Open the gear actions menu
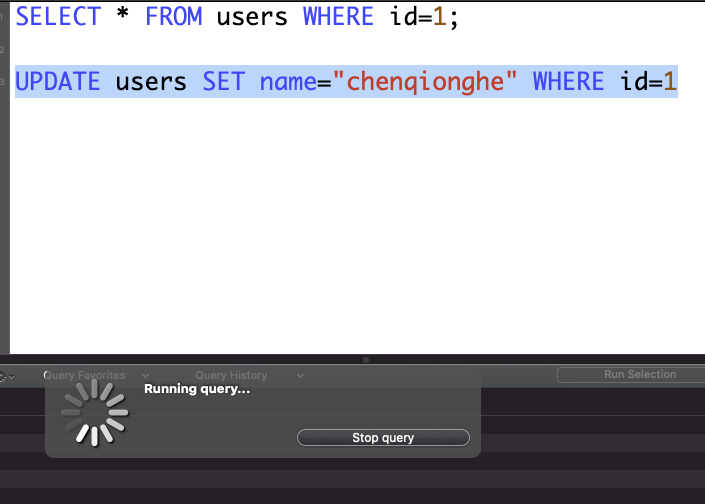Image resolution: width=705 pixels, height=504 pixels. (x=5, y=377)
